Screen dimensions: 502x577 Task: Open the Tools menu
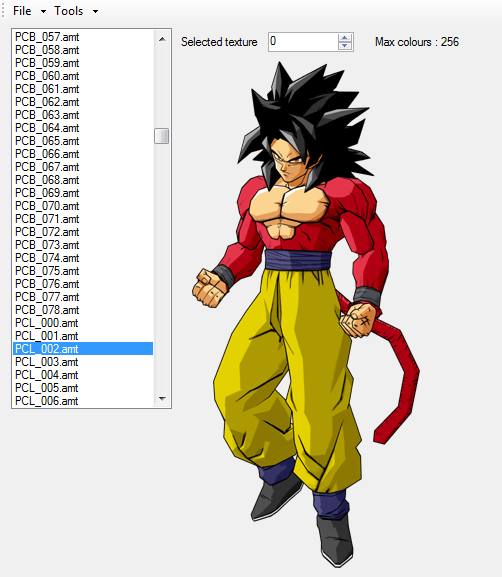[69, 11]
